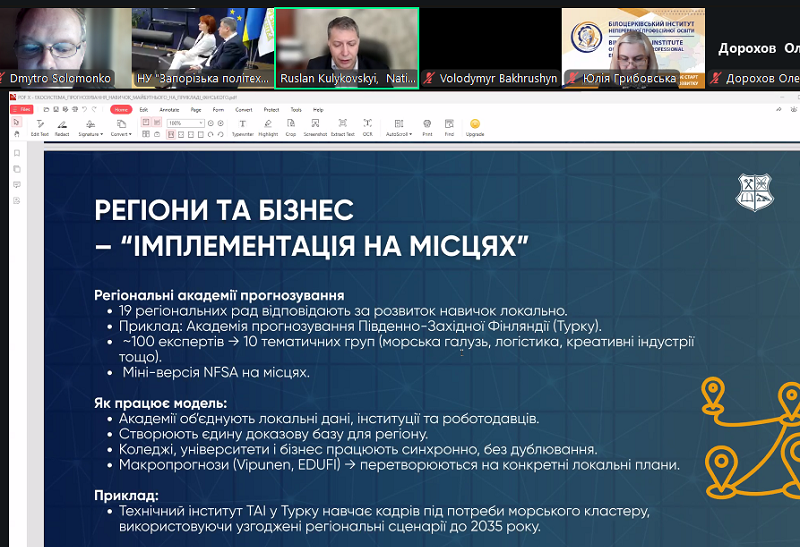Open the Attachments sidebar panel
This screenshot has height=547, width=800.
(17, 201)
